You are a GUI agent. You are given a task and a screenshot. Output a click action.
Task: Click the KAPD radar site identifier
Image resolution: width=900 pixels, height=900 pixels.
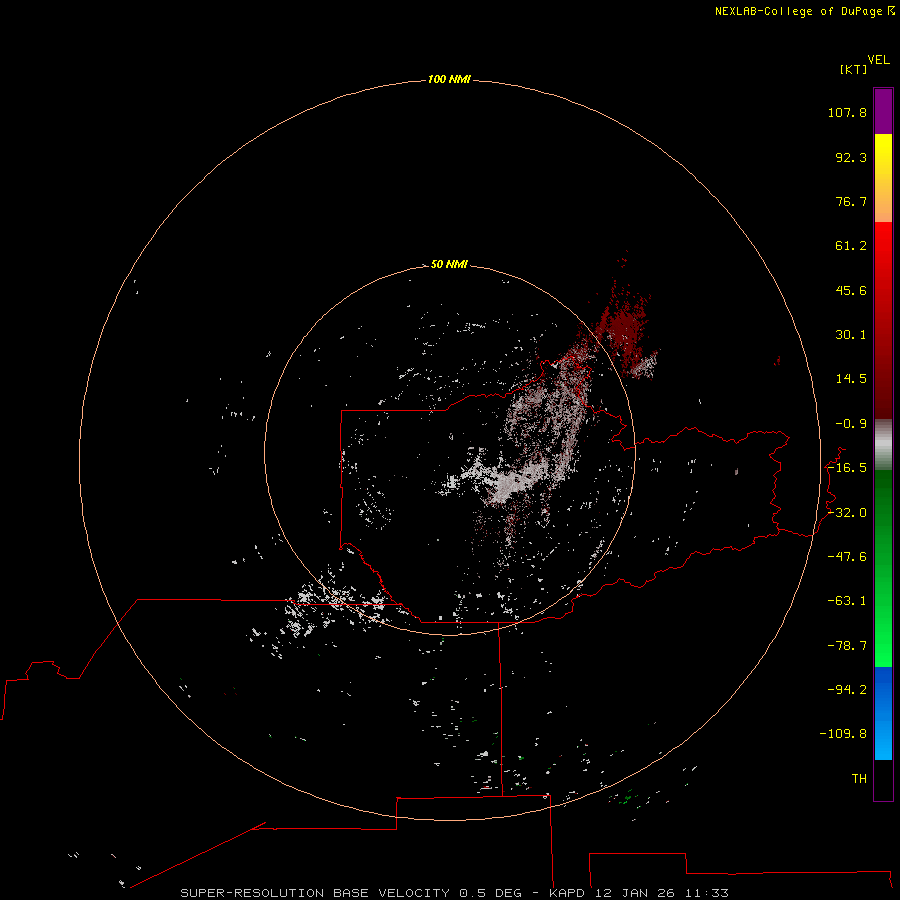[x=567, y=893]
